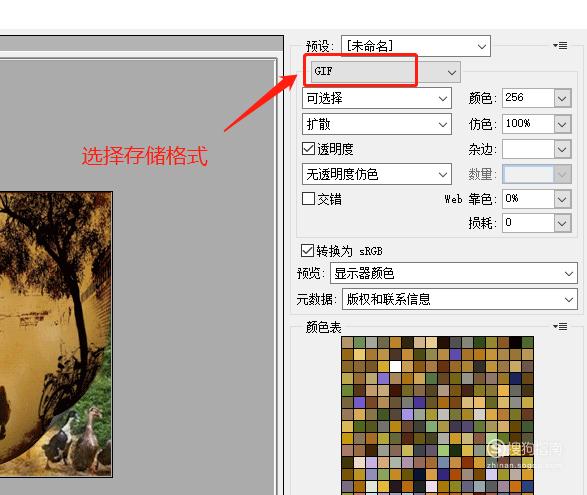This screenshot has height=495, width=587.
Task: Enable the 交错 interlaced checkbox
Action: (308, 198)
